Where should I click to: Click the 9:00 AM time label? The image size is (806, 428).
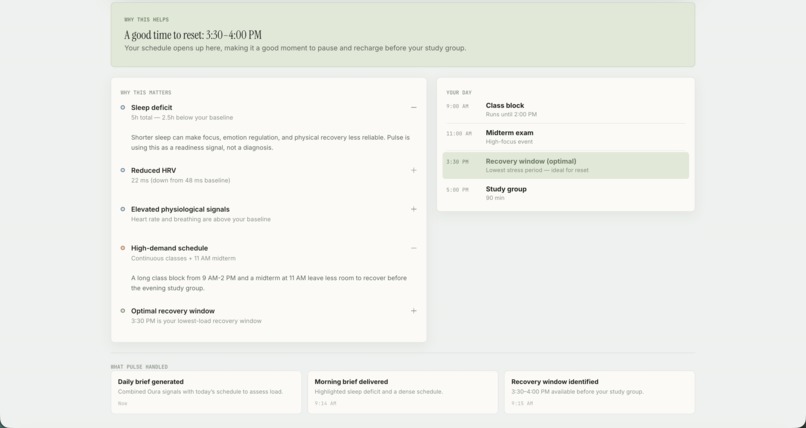457,106
